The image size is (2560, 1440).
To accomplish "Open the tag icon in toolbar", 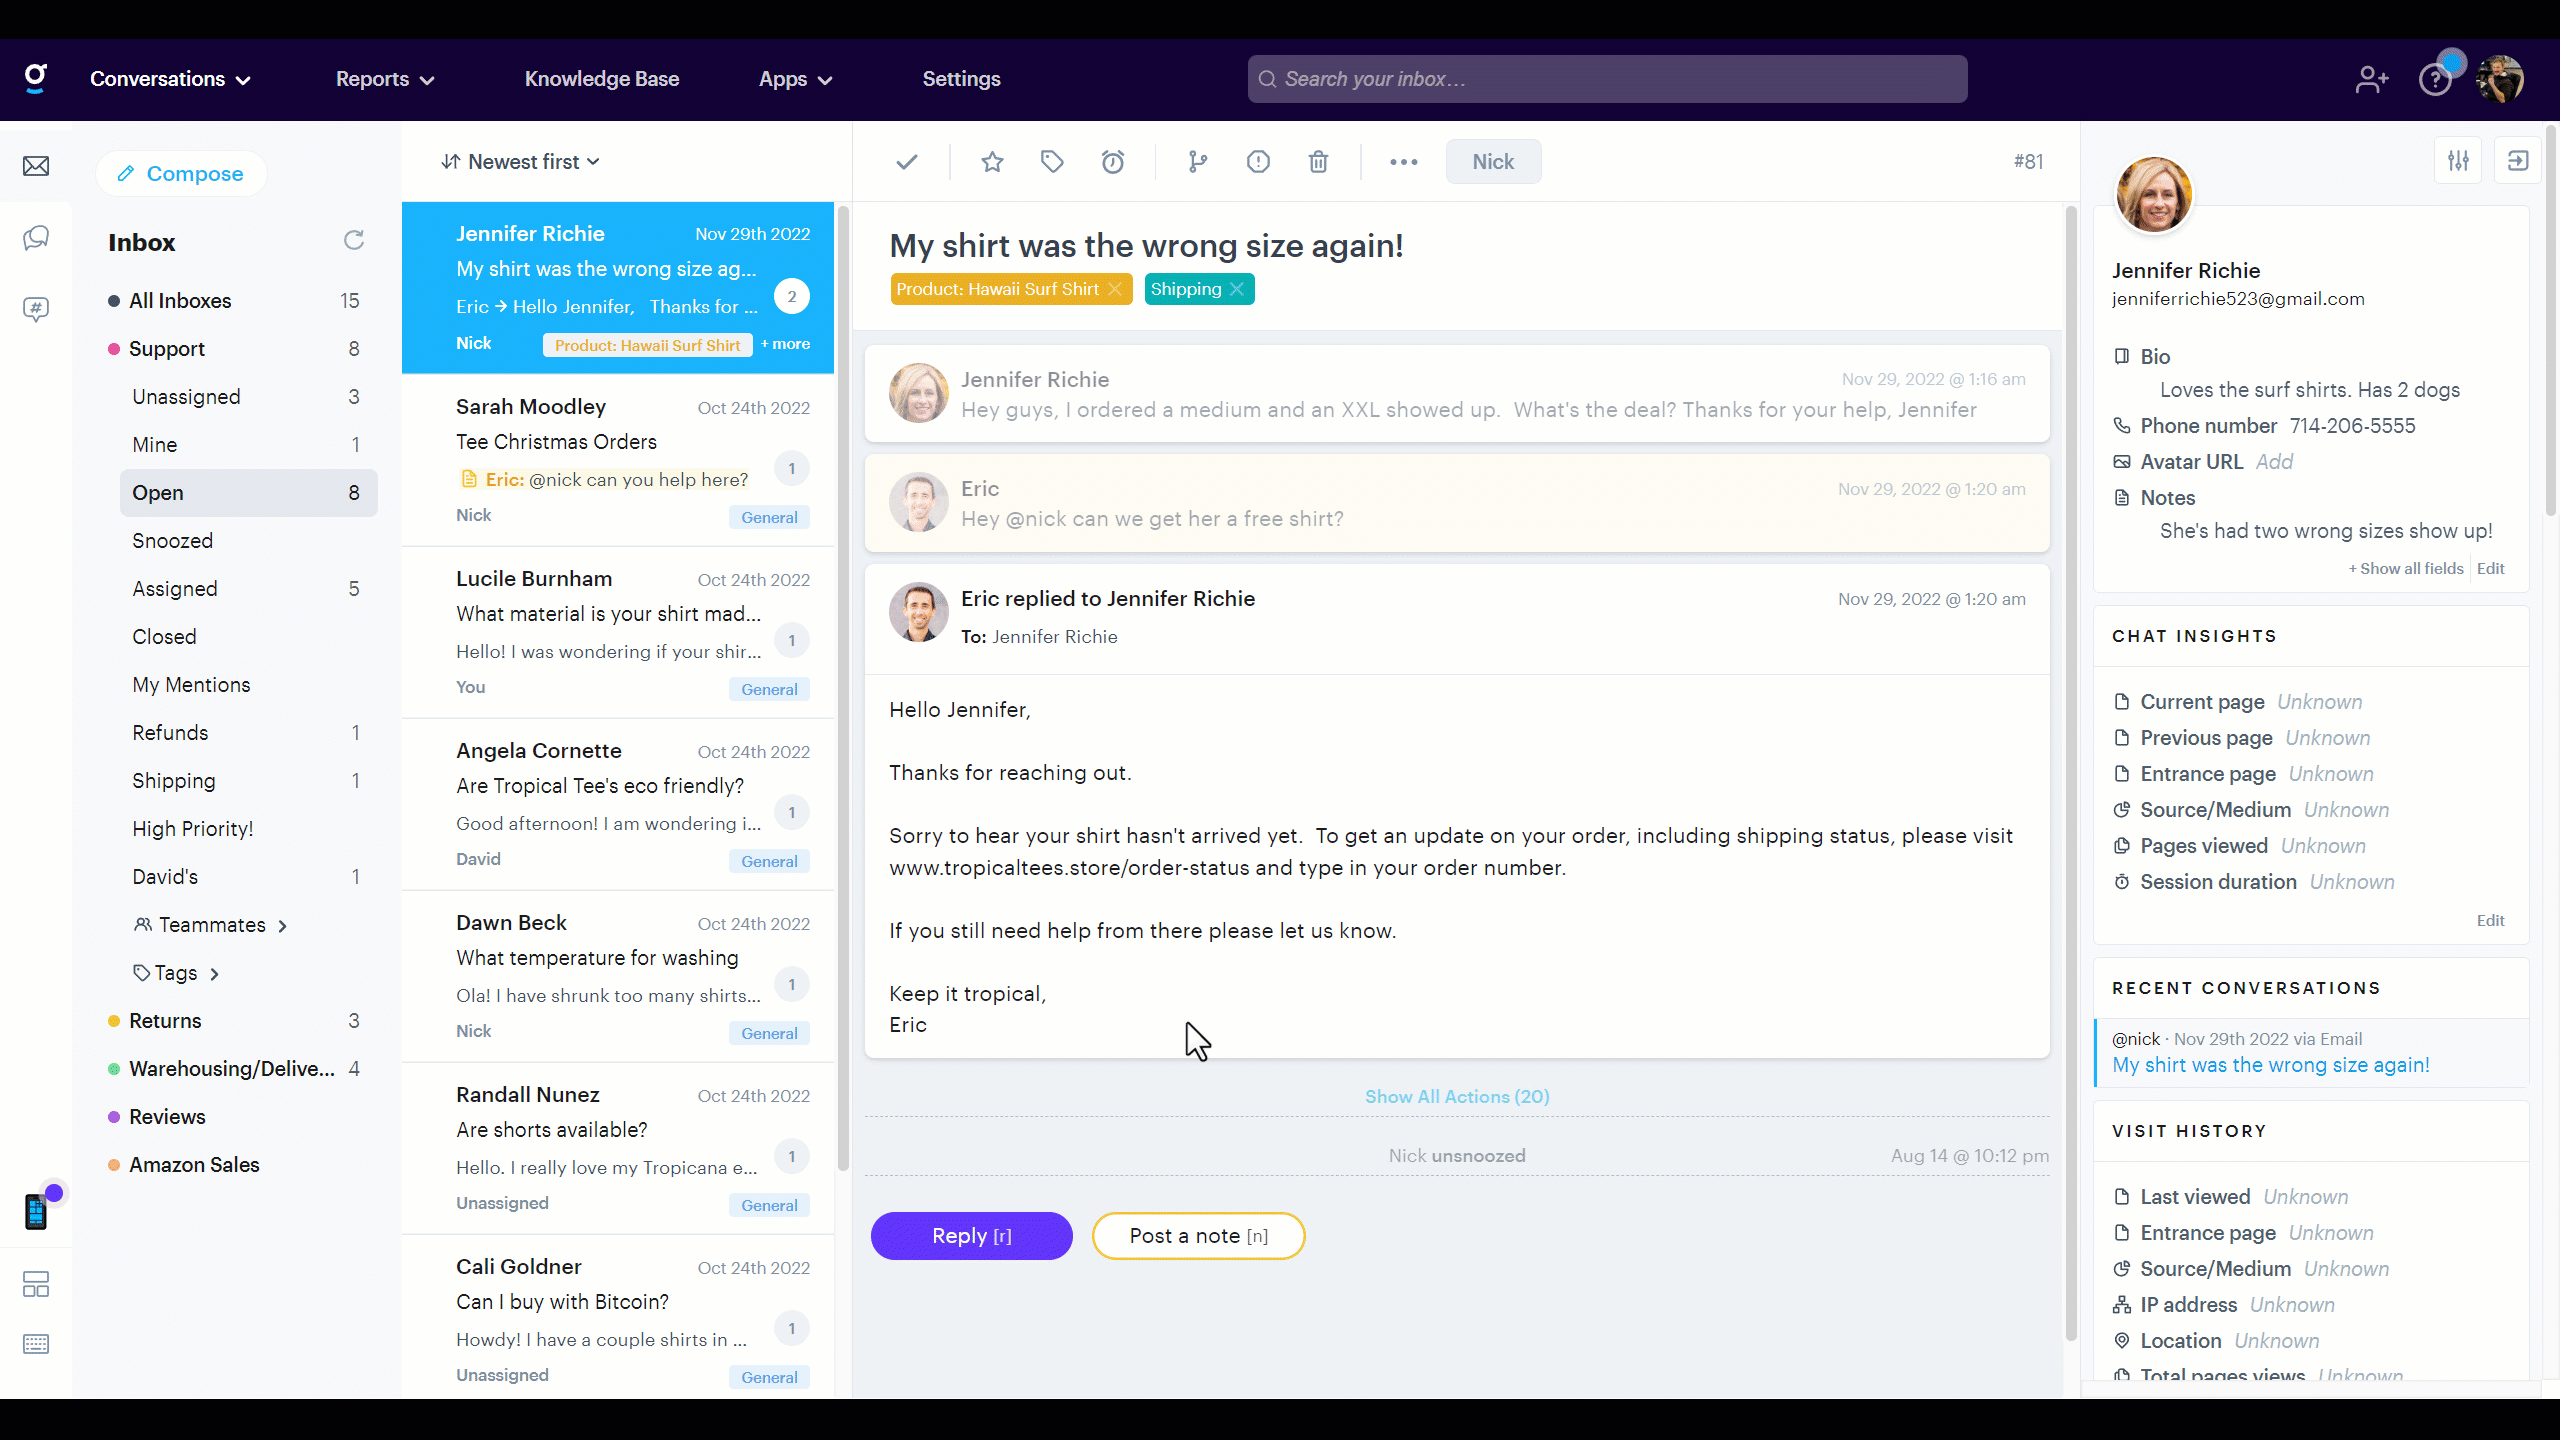I will coord(1052,162).
